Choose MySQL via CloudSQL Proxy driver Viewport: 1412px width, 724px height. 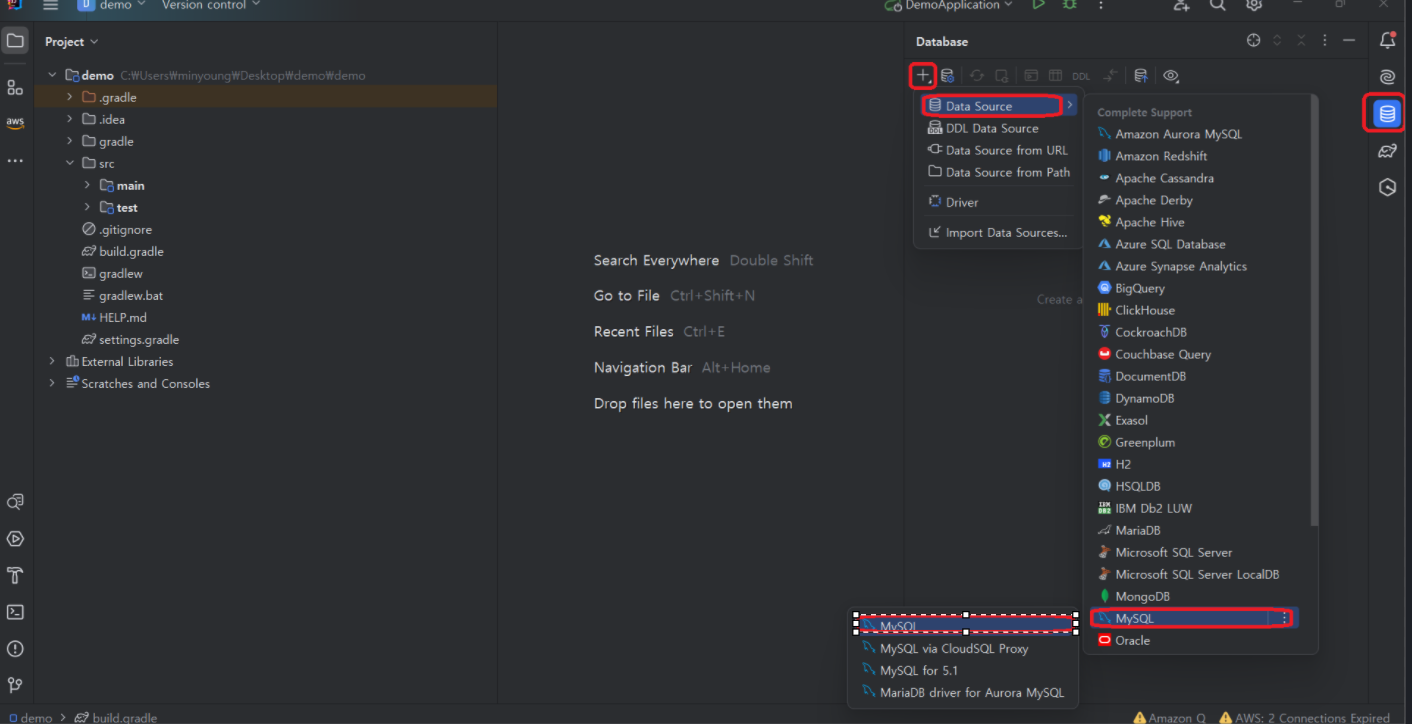(x=963, y=648)
